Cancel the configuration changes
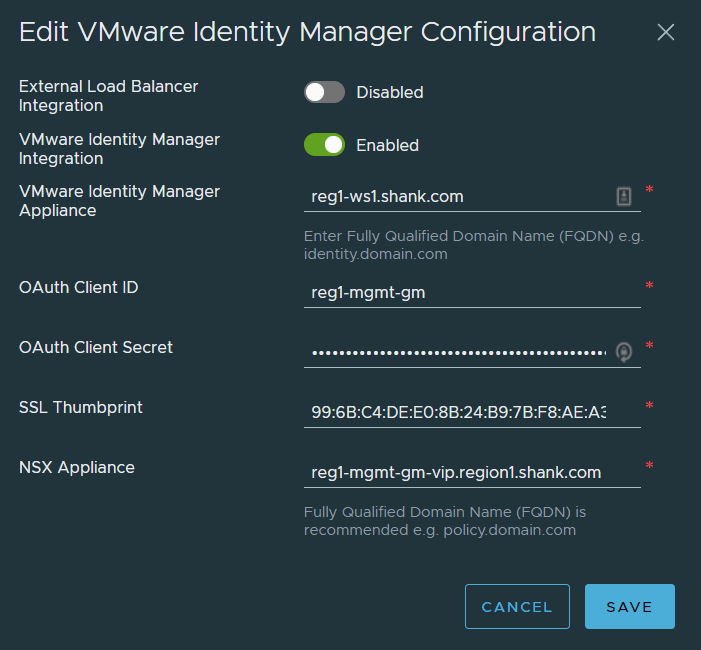The image size is (701, 650). click(x=517, y=607)
